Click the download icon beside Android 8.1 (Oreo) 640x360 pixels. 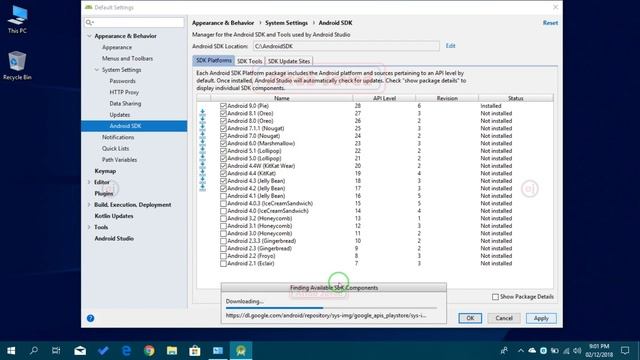[x=202, y=113]
